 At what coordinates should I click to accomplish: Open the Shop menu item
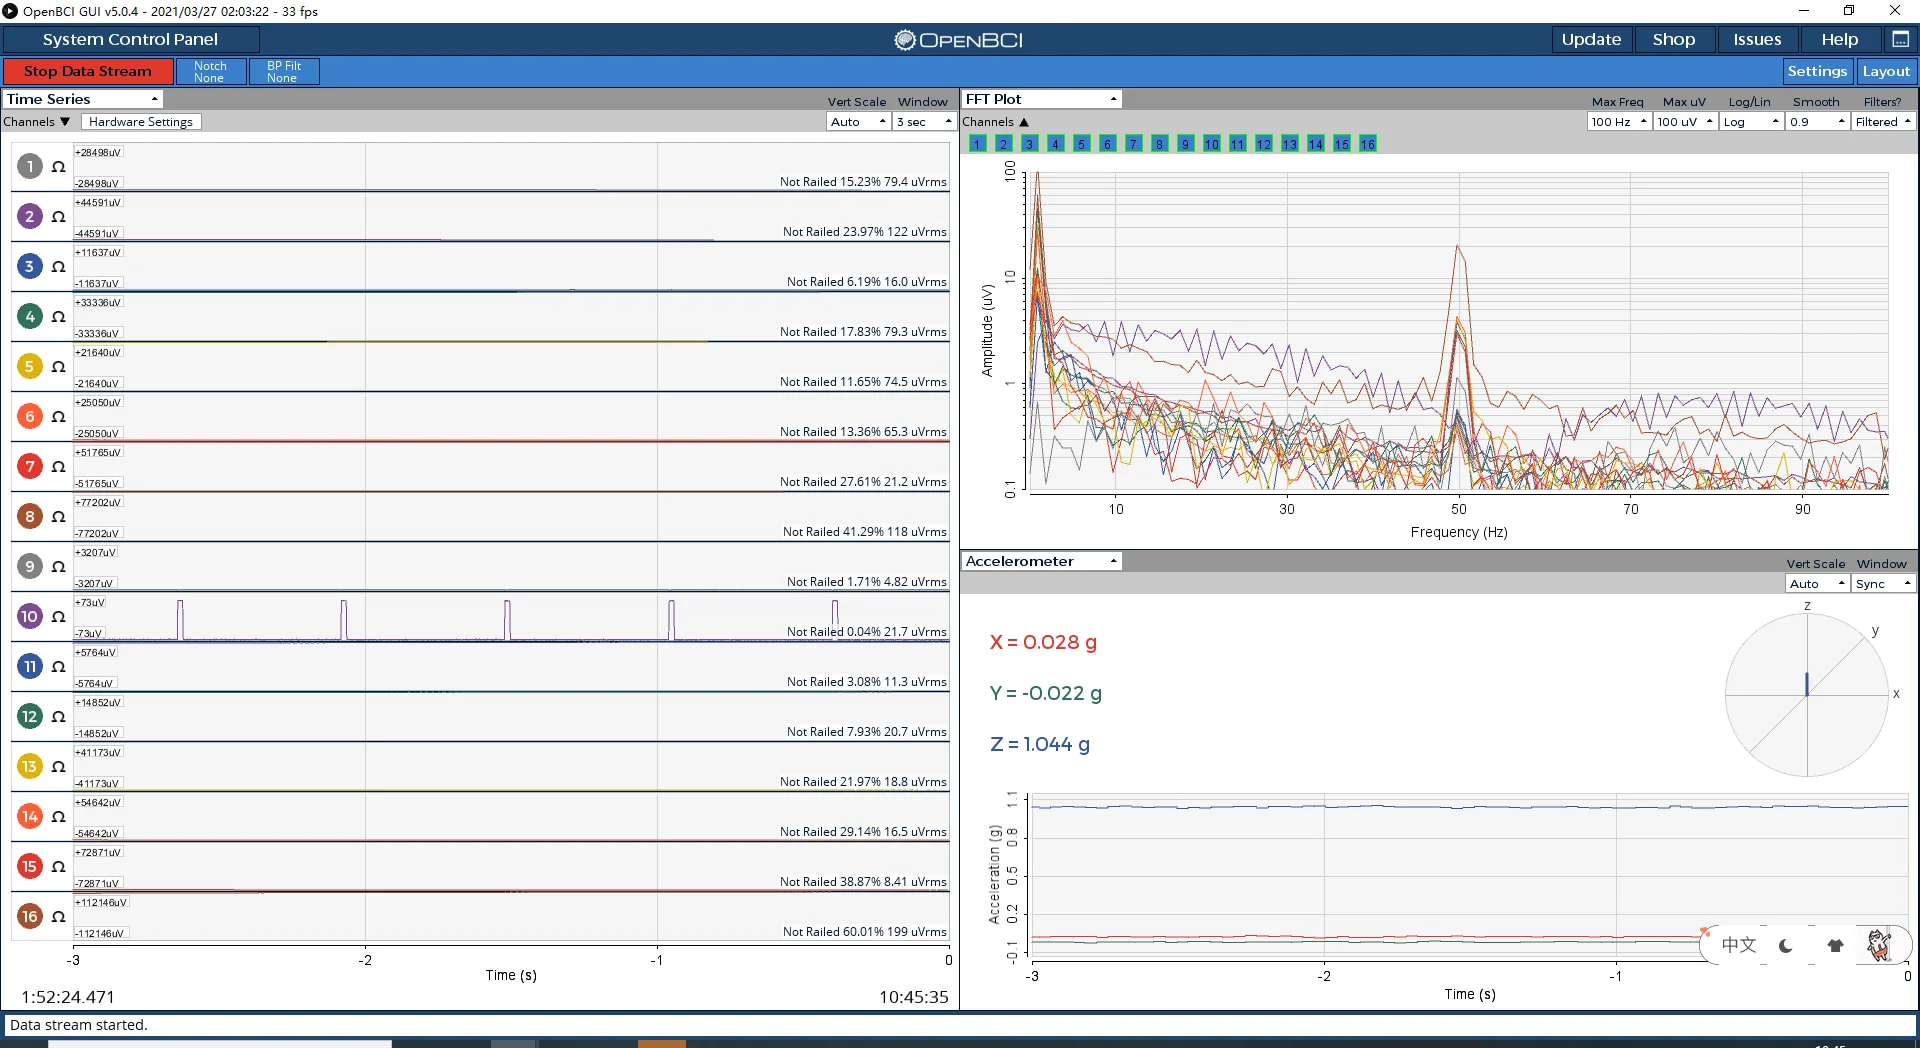point(1673,39)
